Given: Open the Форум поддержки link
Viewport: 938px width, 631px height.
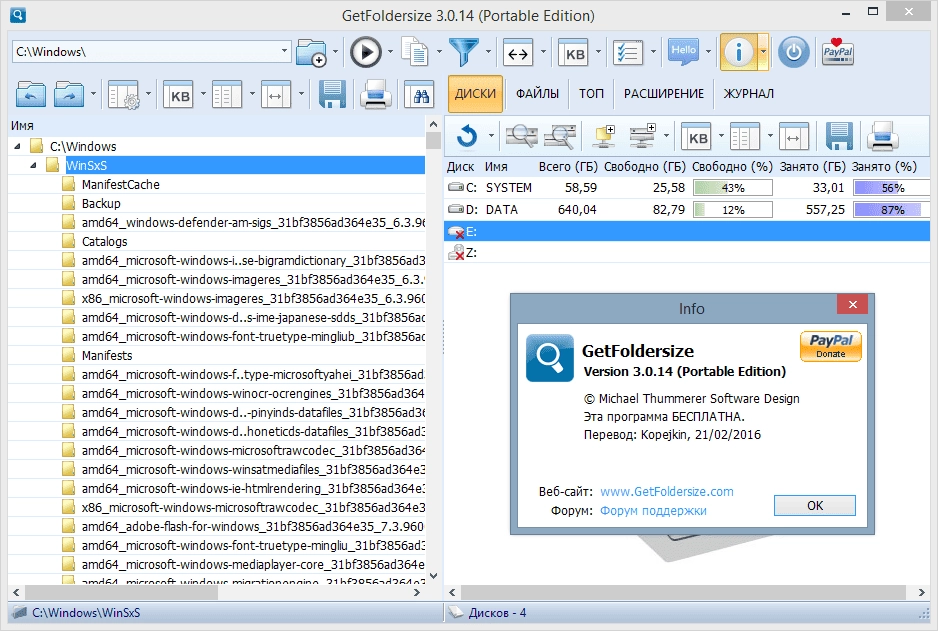Looking at the screenshot, I should pos(653,511).
